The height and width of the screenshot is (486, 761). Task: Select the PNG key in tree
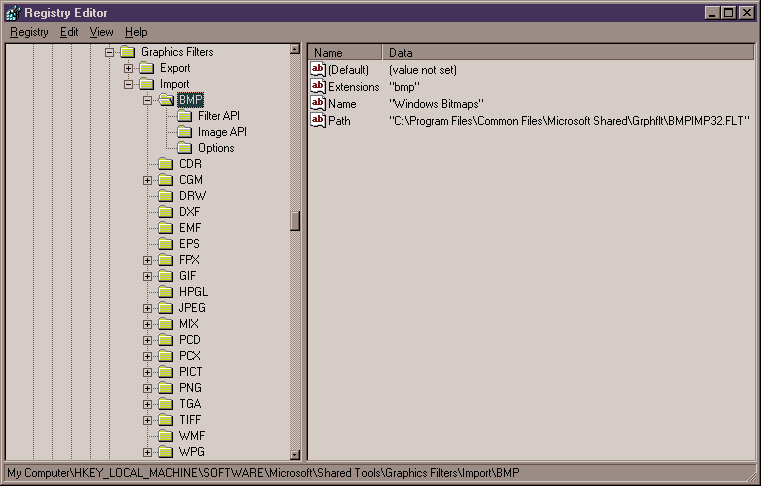coord(190,388)
